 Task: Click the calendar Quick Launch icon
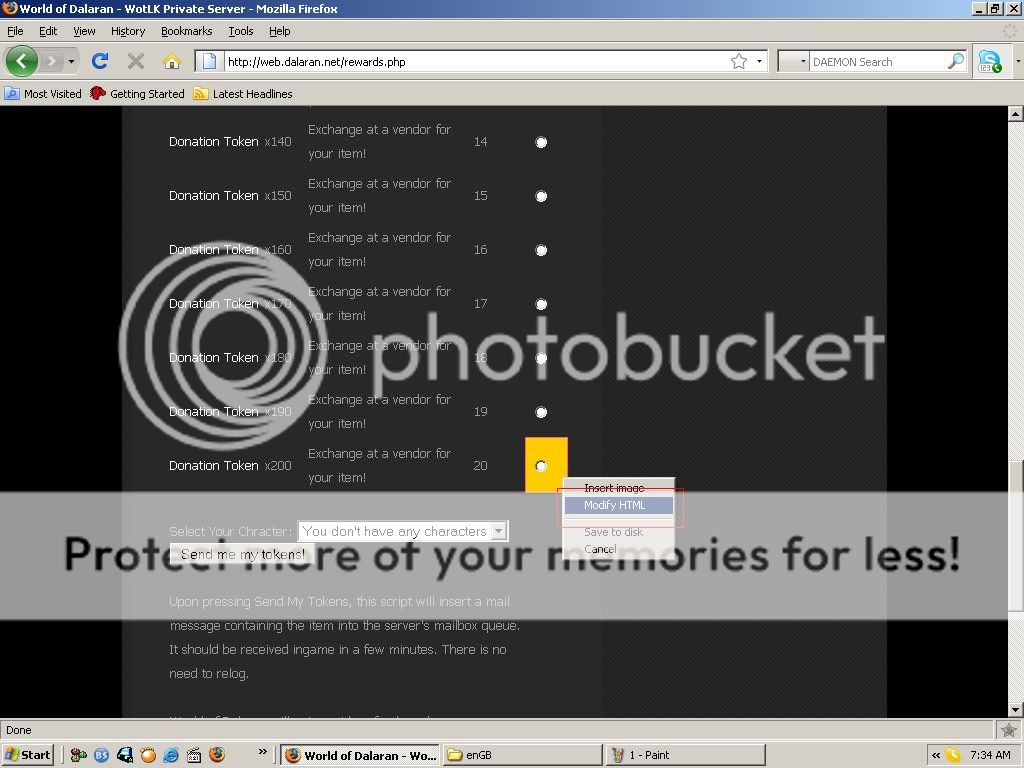(194, 755)
